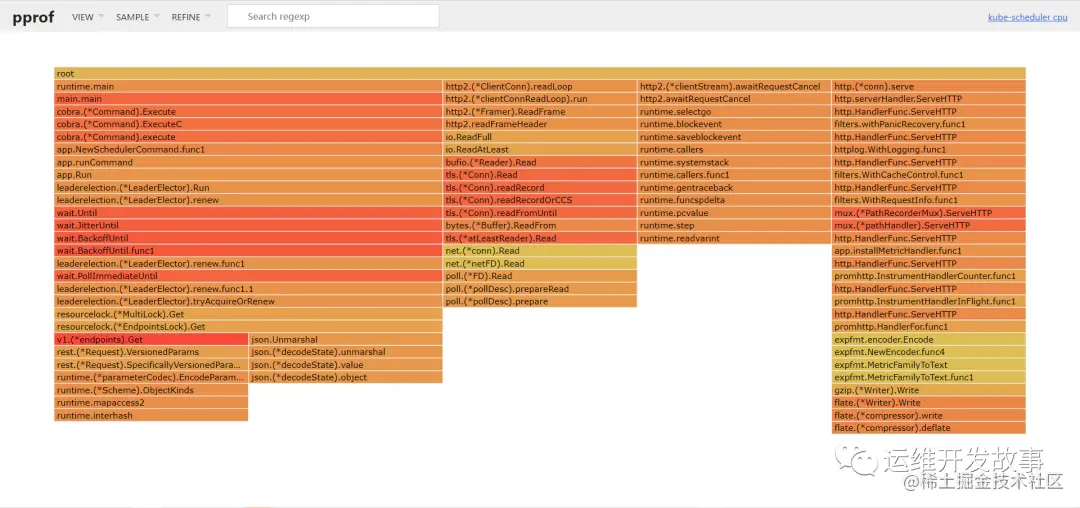Click app.installMetricHandler.func1 frame

(x=928, y=251)
